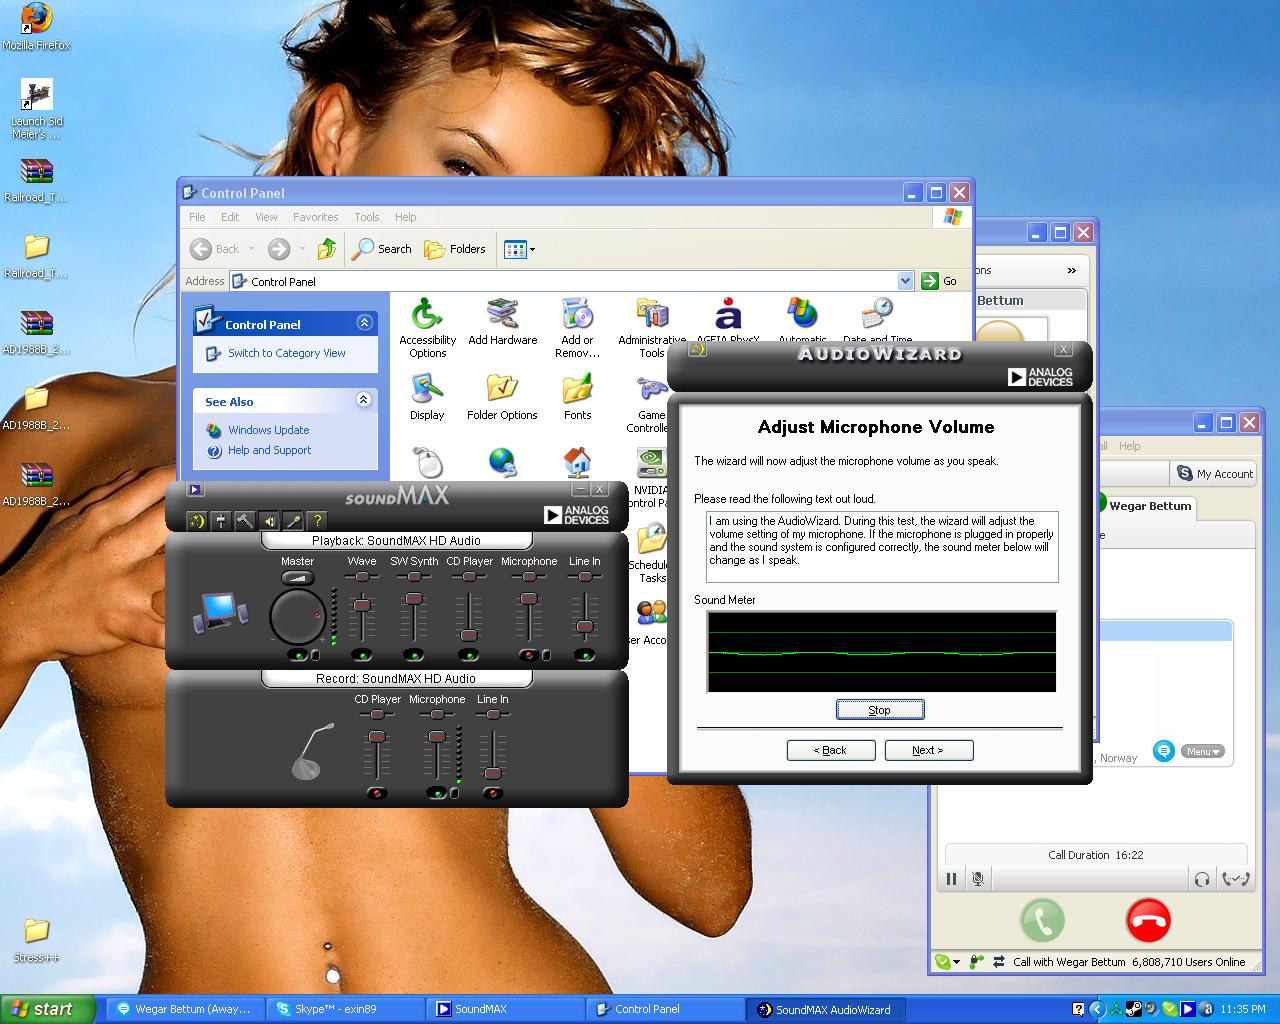Click the blue chat bubble icon in Skype

tap(1163, 750)
